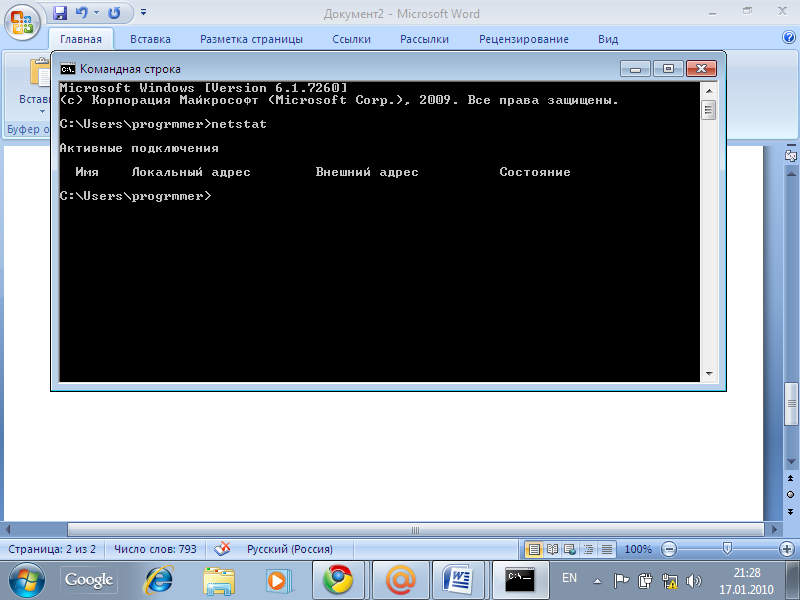Switch to Microsoft Word taskbar button
Screen dimensions: 800x600
click(x=458, y=581)
